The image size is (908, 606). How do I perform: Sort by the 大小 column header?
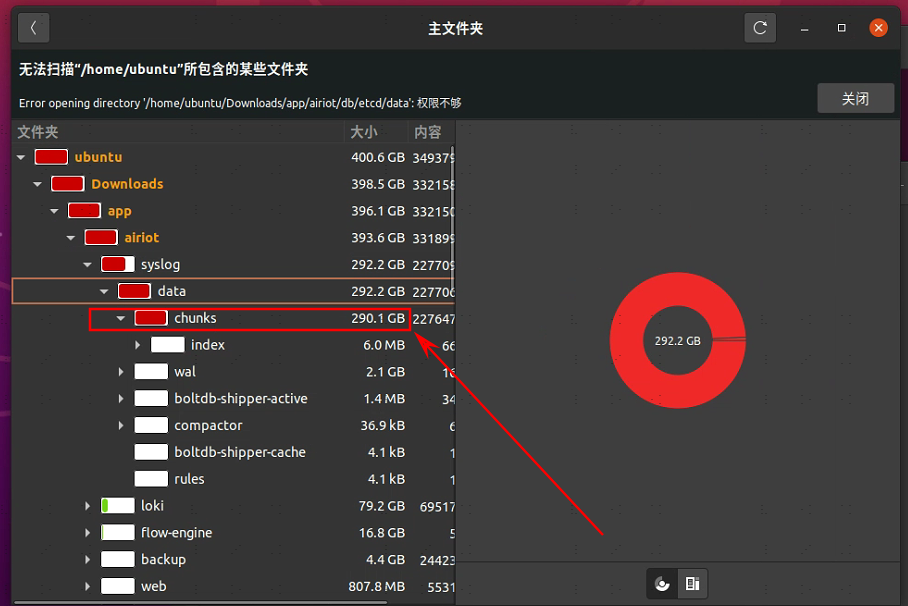click(x=364, y=132)
